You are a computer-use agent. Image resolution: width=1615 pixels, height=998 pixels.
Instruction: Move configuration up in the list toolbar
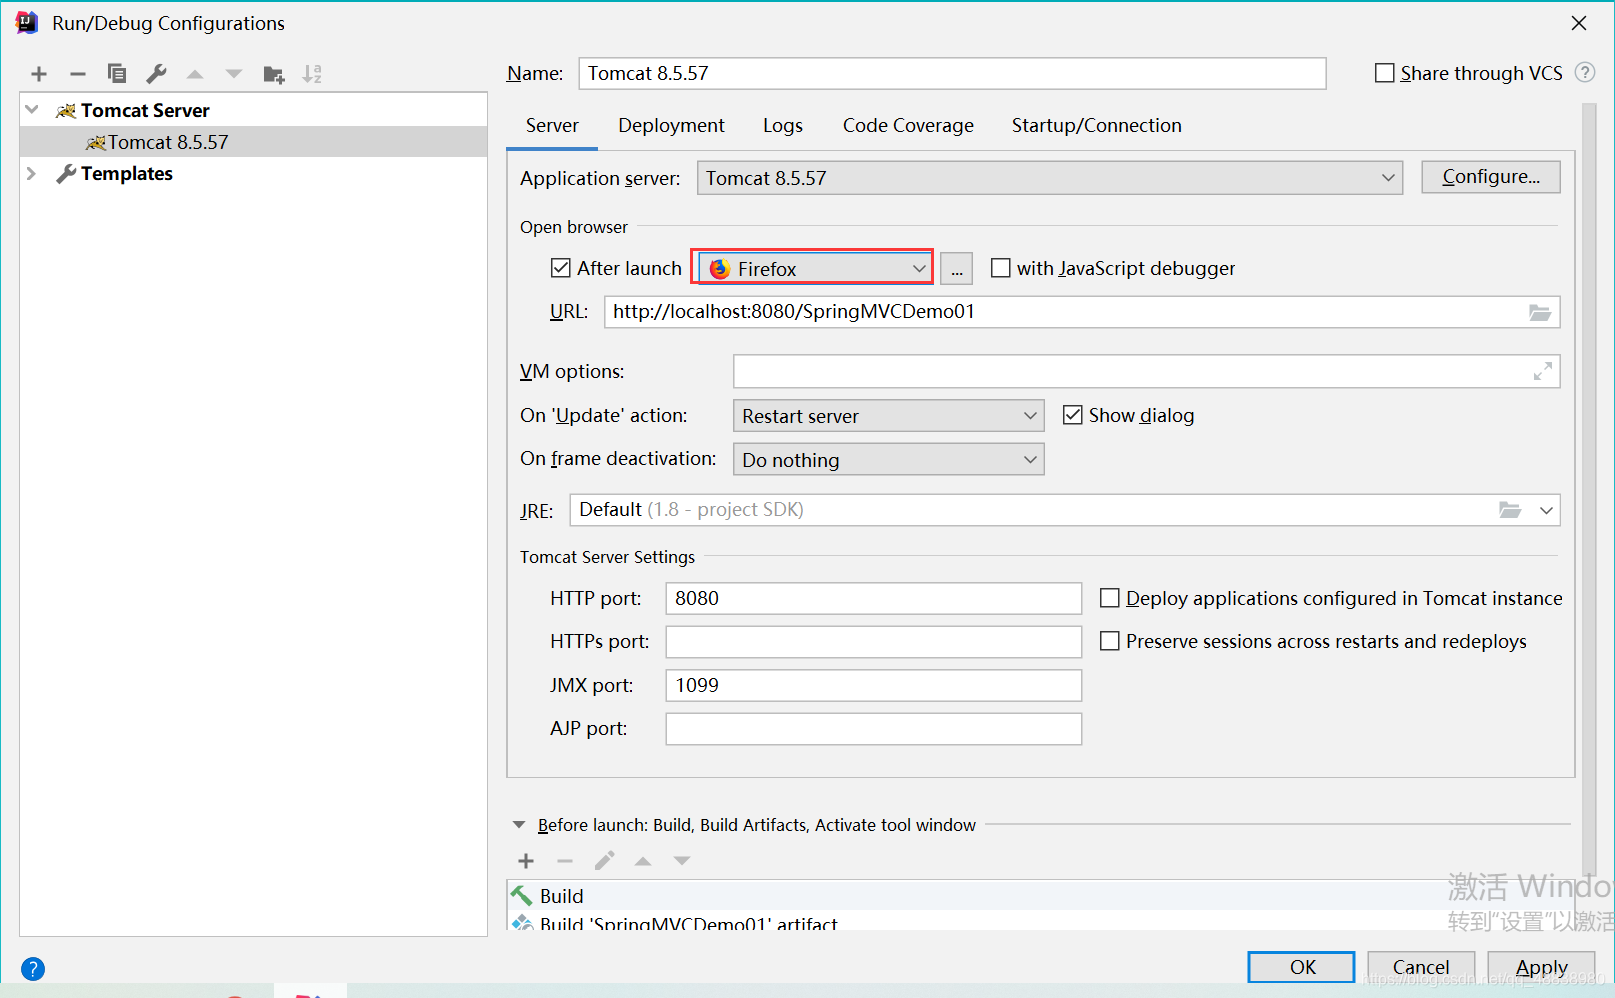tap(195, 74)
